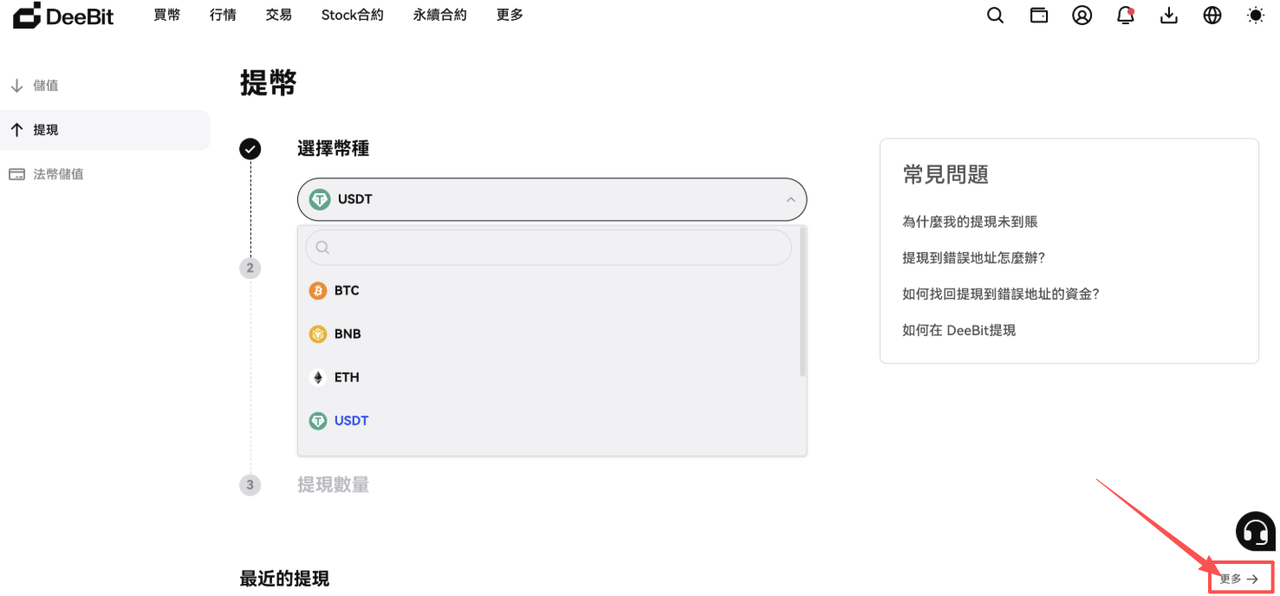The height and width of the screenshot is (596, 1280).
Task: Open FAQ 提現到錯誤地址怎麼辦?
Action: pyautogui.click(x=974, y=258)
